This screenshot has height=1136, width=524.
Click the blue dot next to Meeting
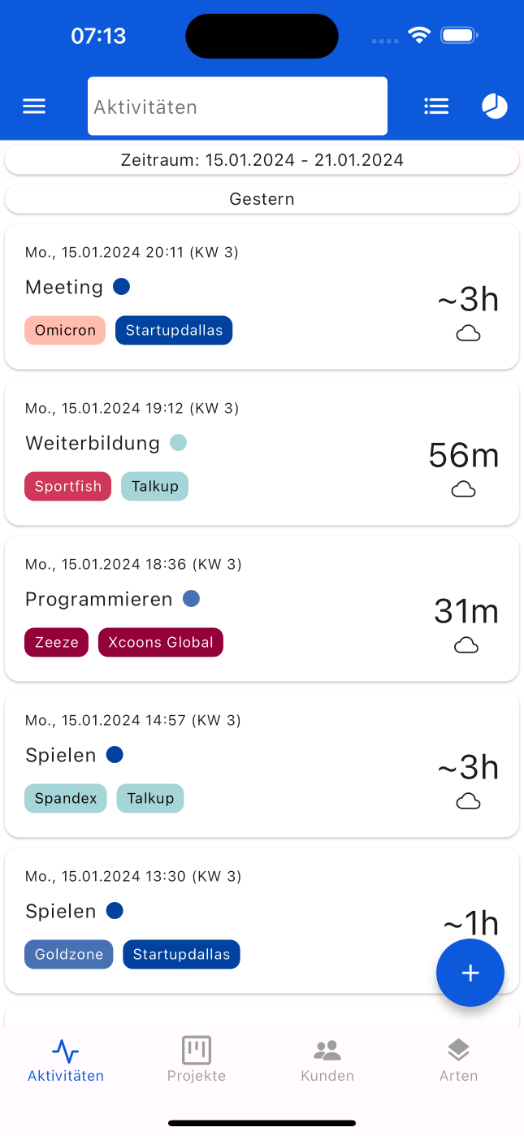(121, 287)
